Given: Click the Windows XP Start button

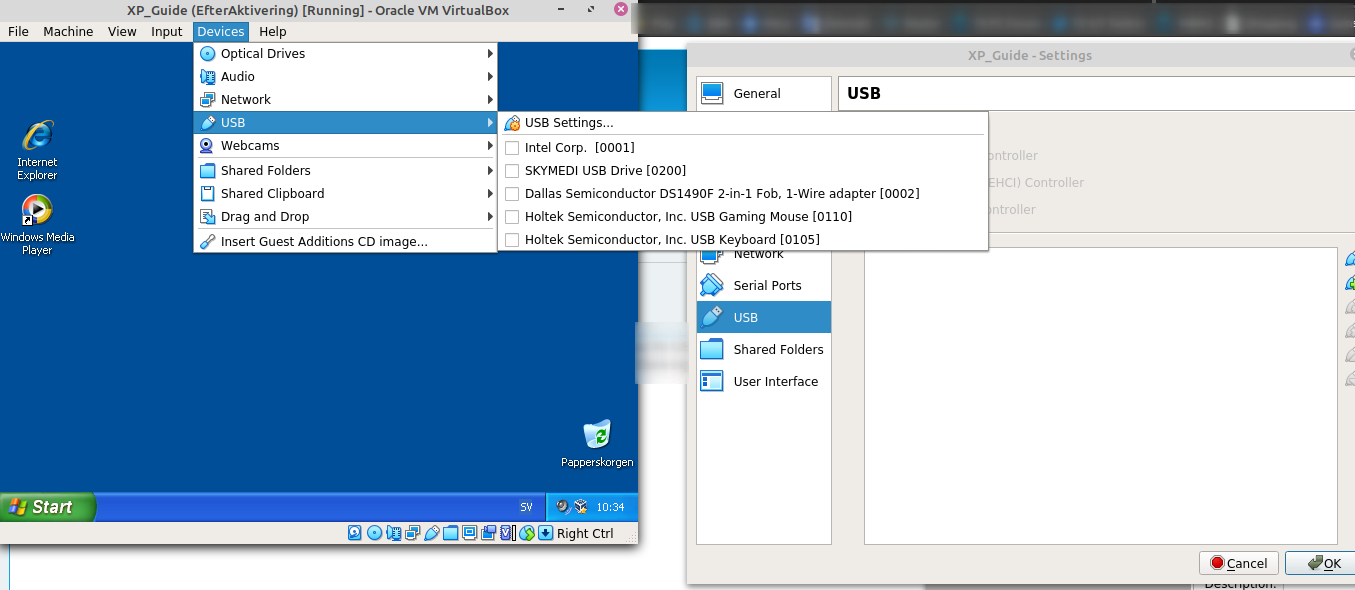Looking at the screenshot, I should pyautogui.click(x=48, y=507).
